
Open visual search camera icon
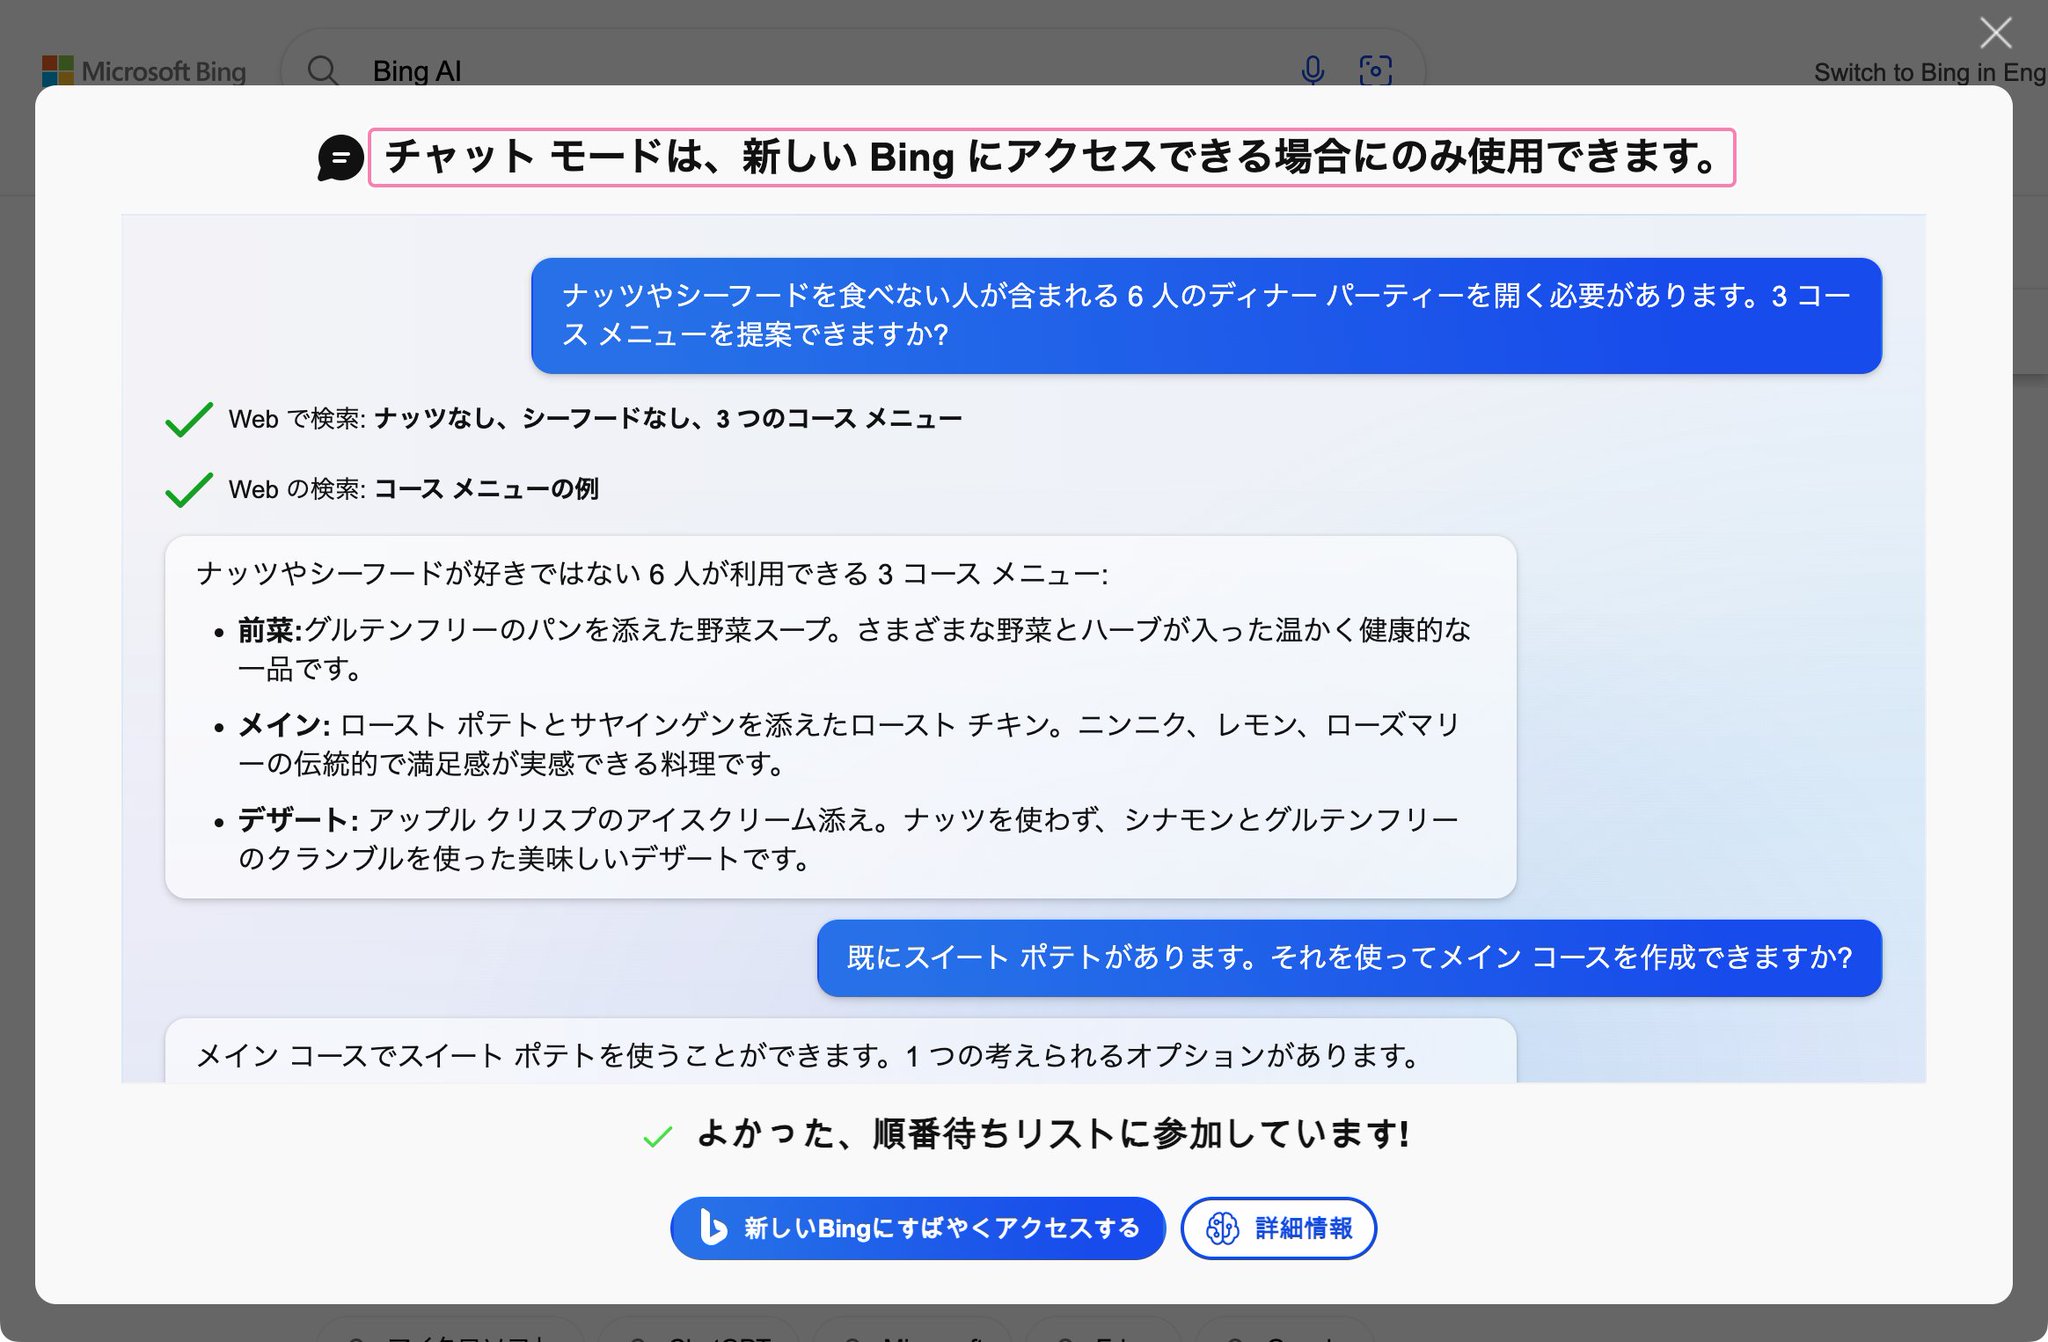click(x=1376, y=70)
